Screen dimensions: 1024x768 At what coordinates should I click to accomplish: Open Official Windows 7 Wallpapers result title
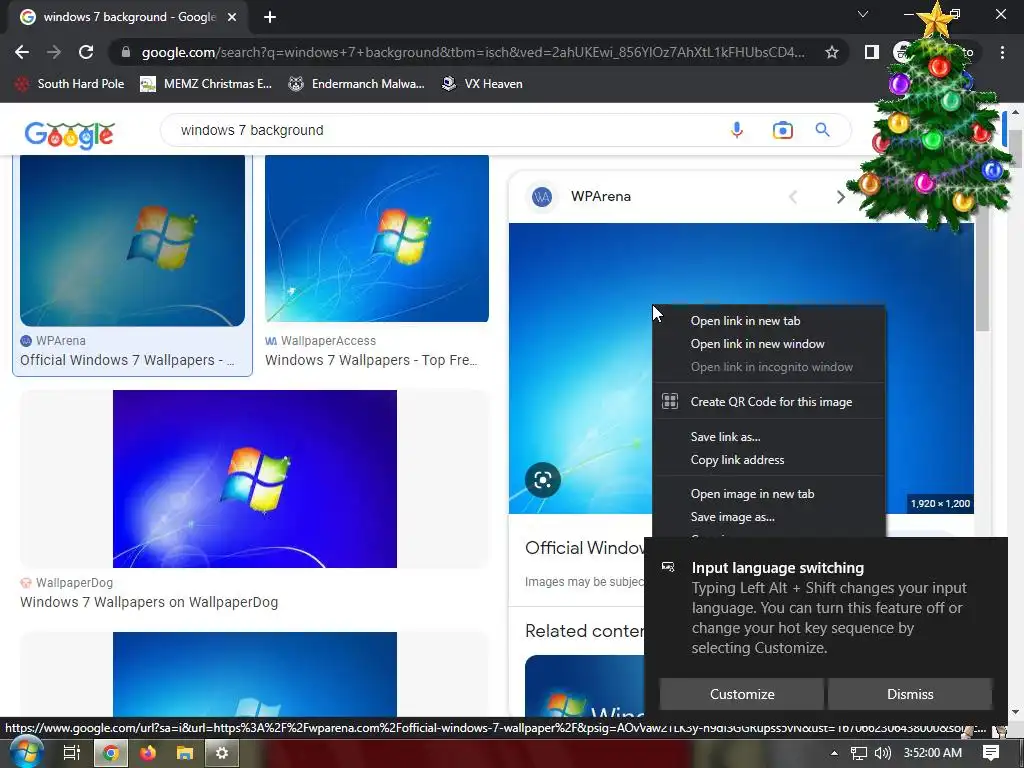click(127, 360)
